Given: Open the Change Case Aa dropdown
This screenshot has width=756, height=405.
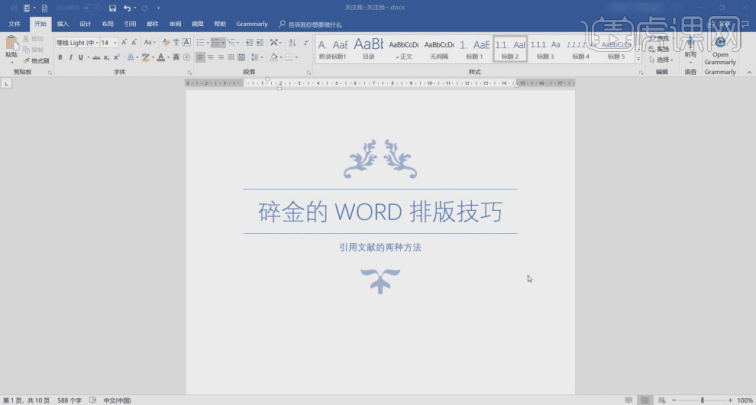Looking at the screenshot, I should point(150,42).
